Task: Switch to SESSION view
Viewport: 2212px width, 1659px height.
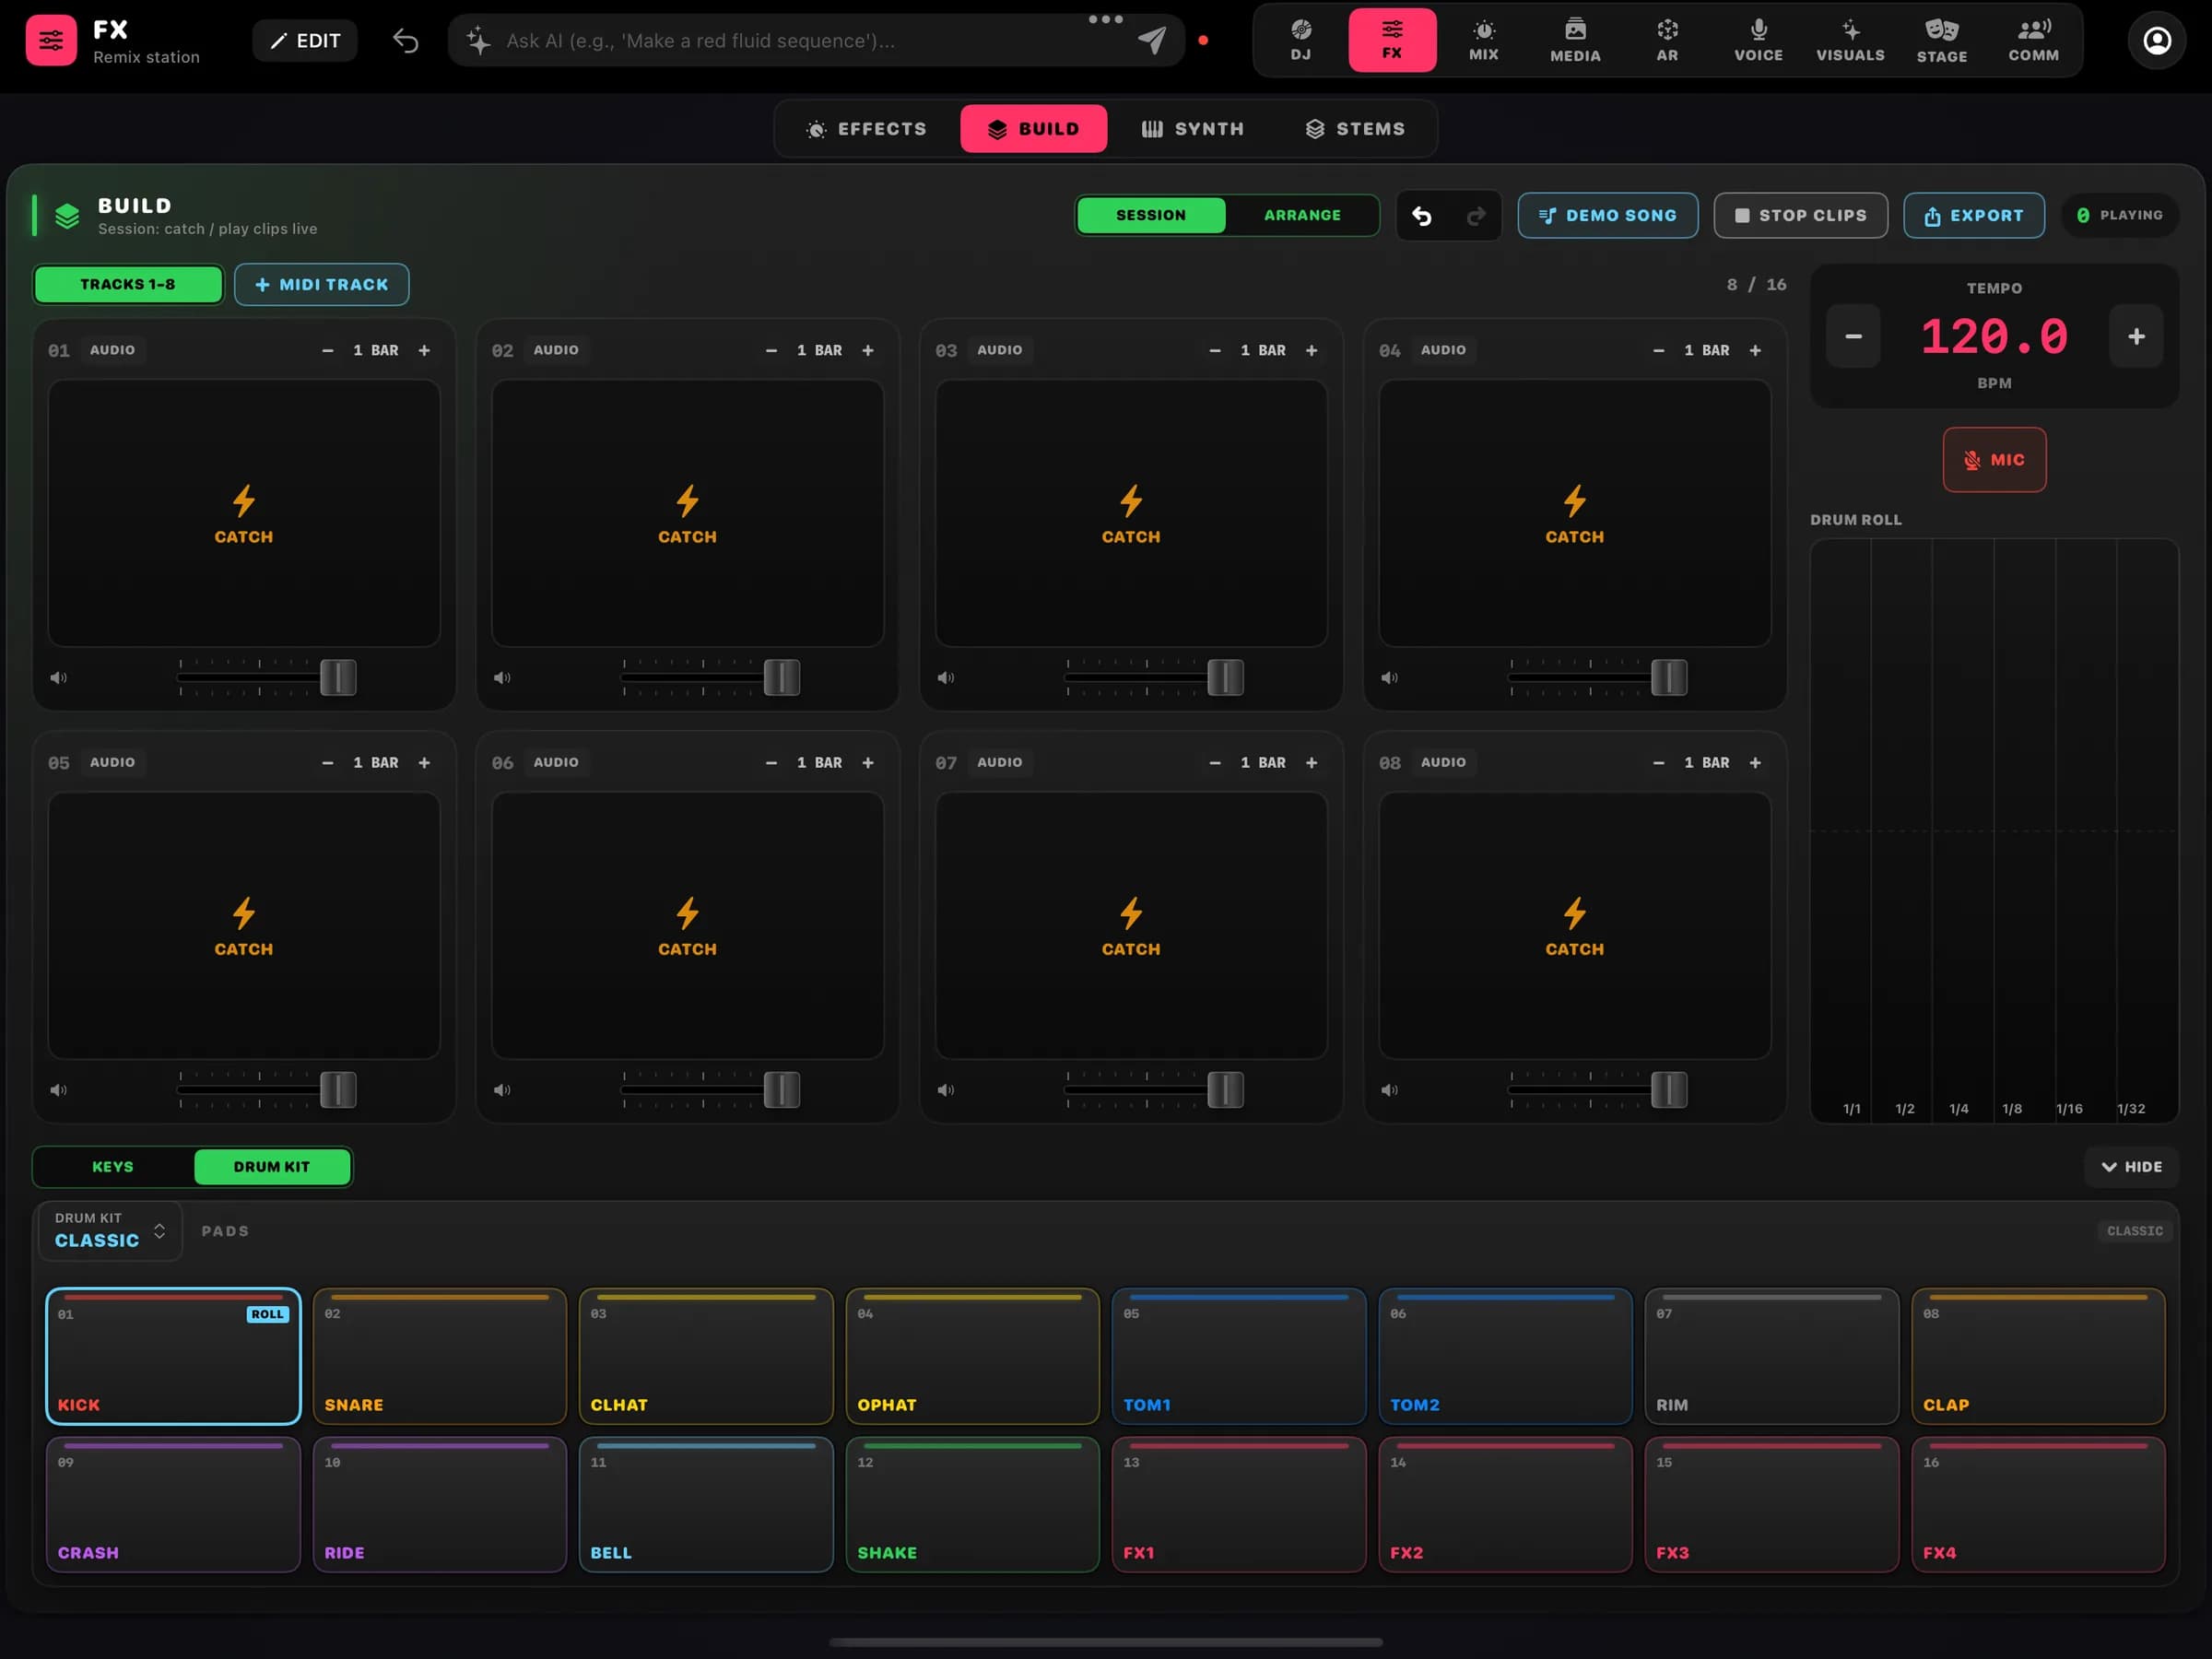Action: (x=1151, y=215)
